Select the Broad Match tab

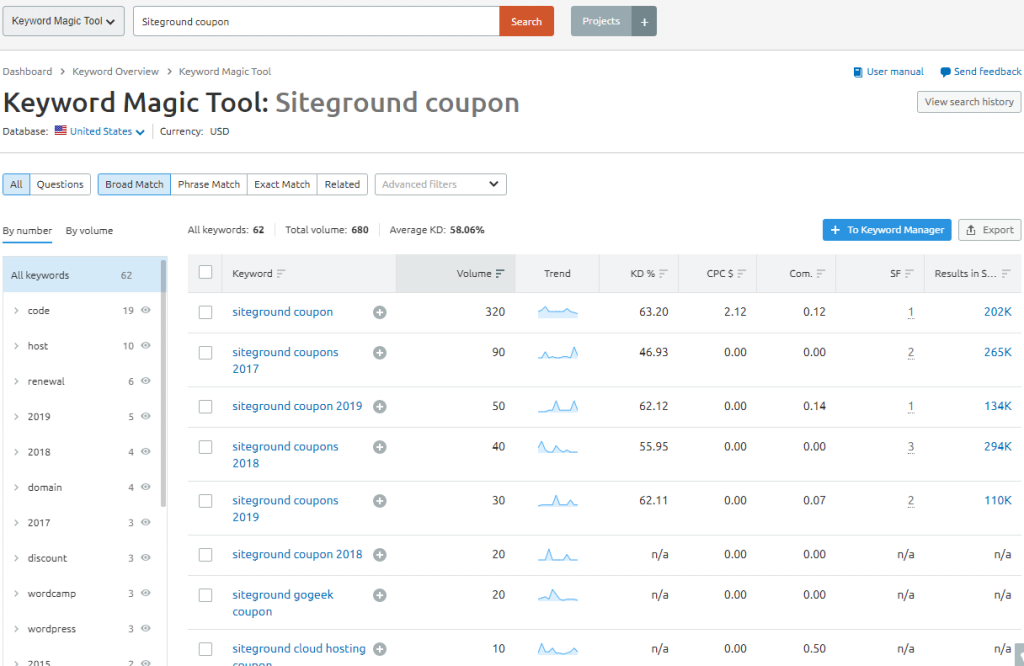pos(134,184)
